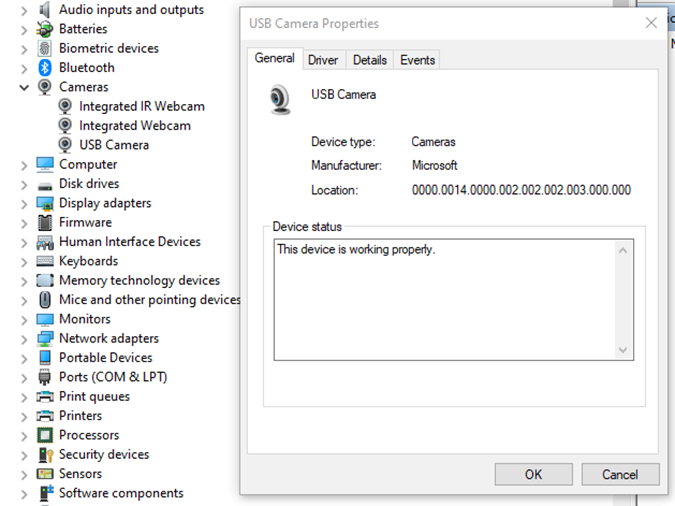This screenshot has height=506, width=675.
Task: Click the Mice and pointing devices icon
Action: [x=45, y=300]
